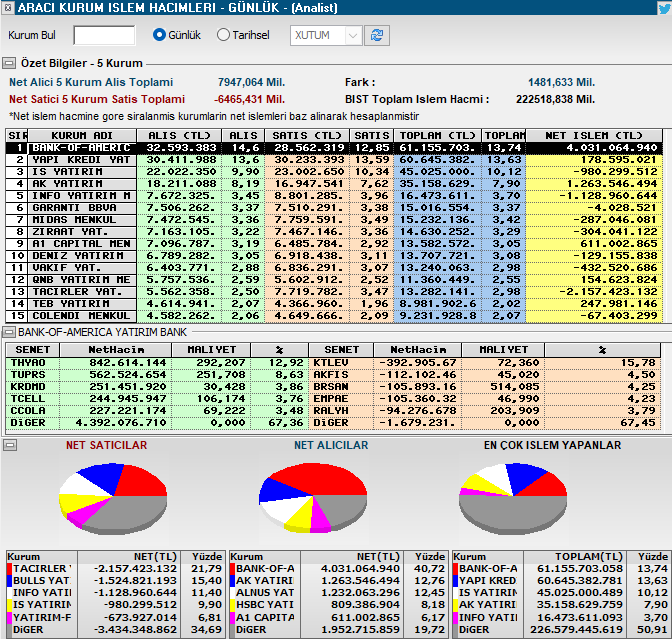Click the MALIYET header in sell table
The image size is (672, 639).
(x=503, y=350)
